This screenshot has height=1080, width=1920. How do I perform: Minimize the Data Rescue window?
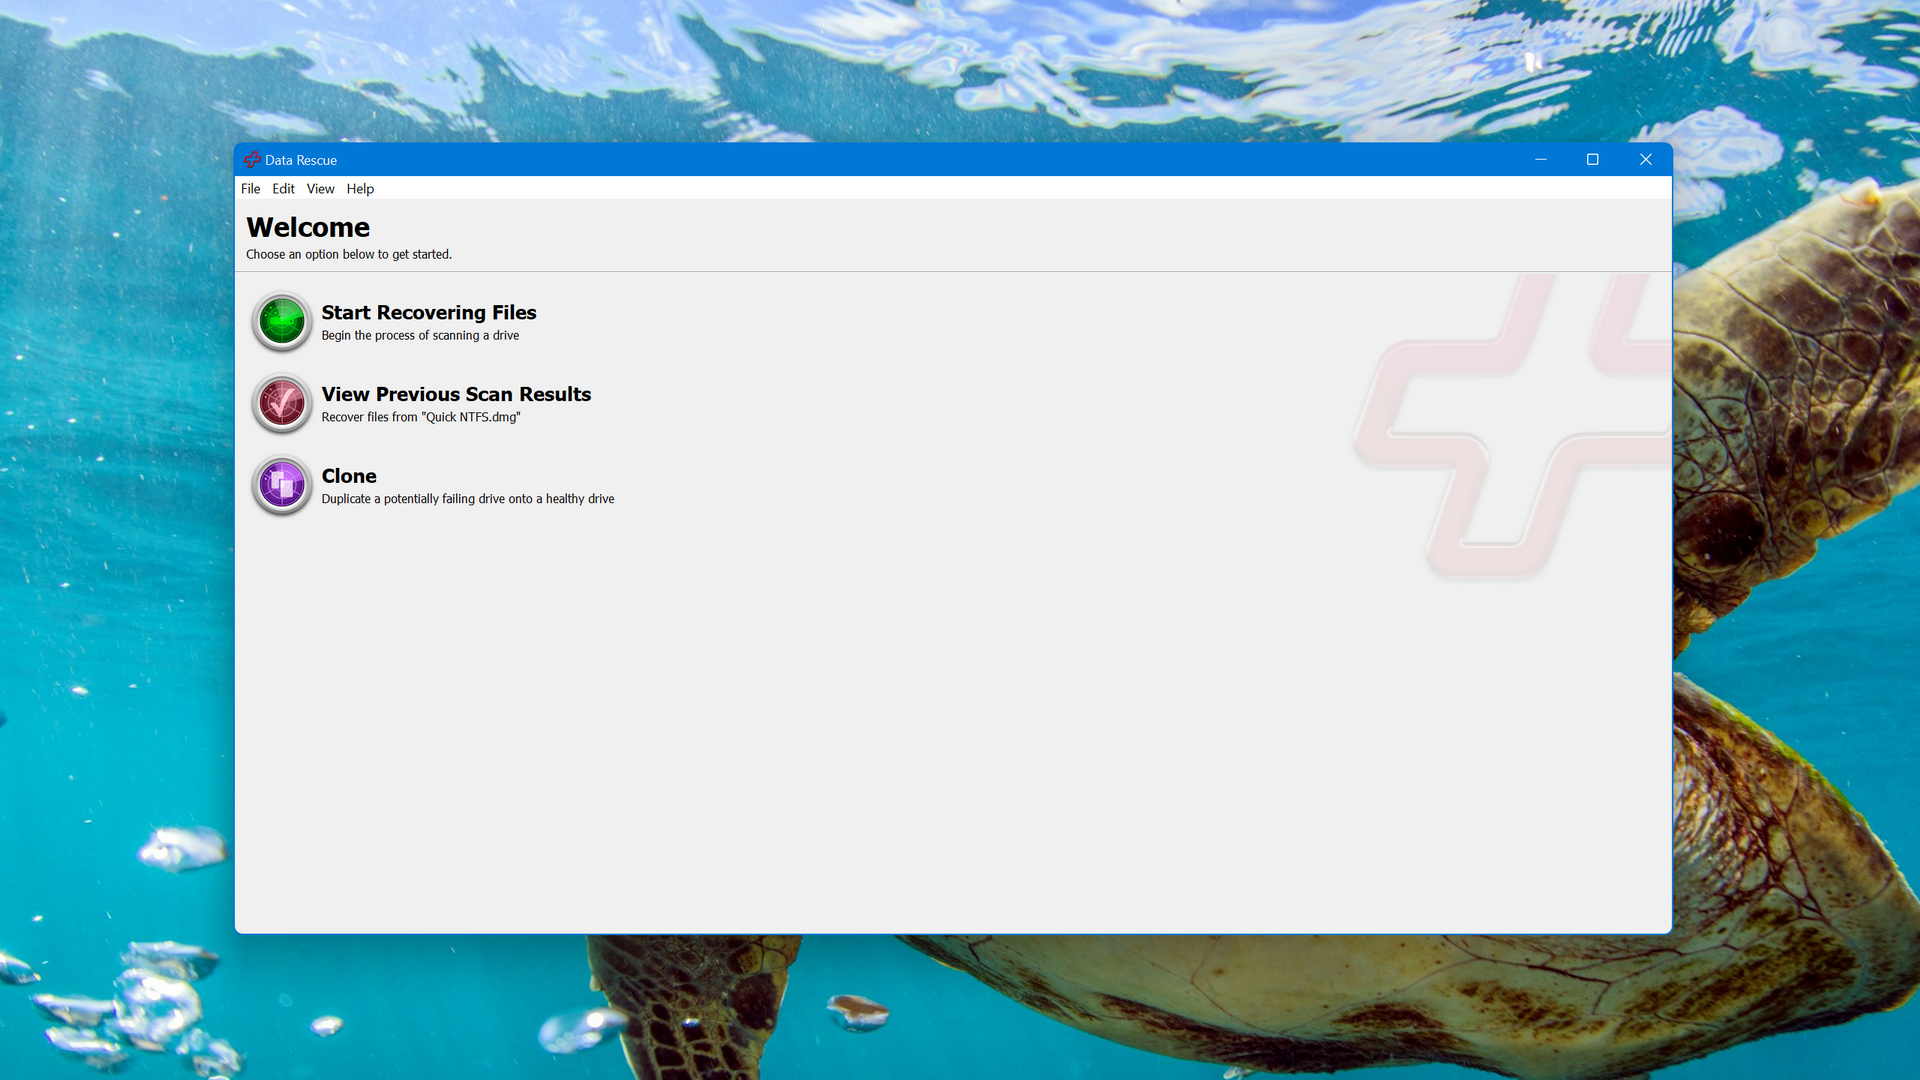[x=1541, y=160]
